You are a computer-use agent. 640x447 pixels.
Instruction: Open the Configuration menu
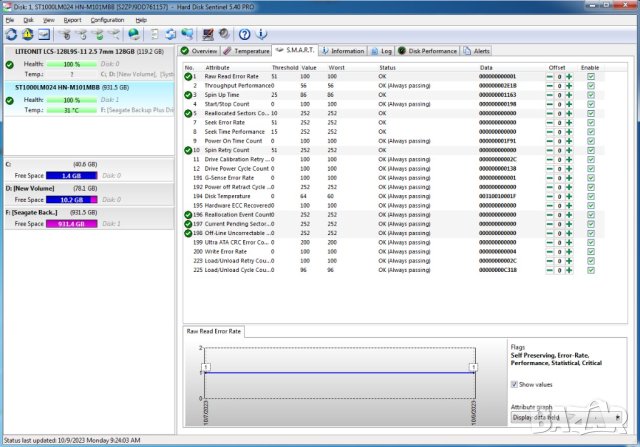click(107, 19)
